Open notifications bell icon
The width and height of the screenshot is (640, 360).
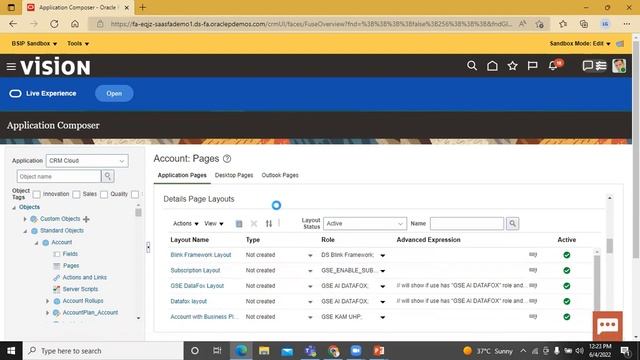click(553, 66)
